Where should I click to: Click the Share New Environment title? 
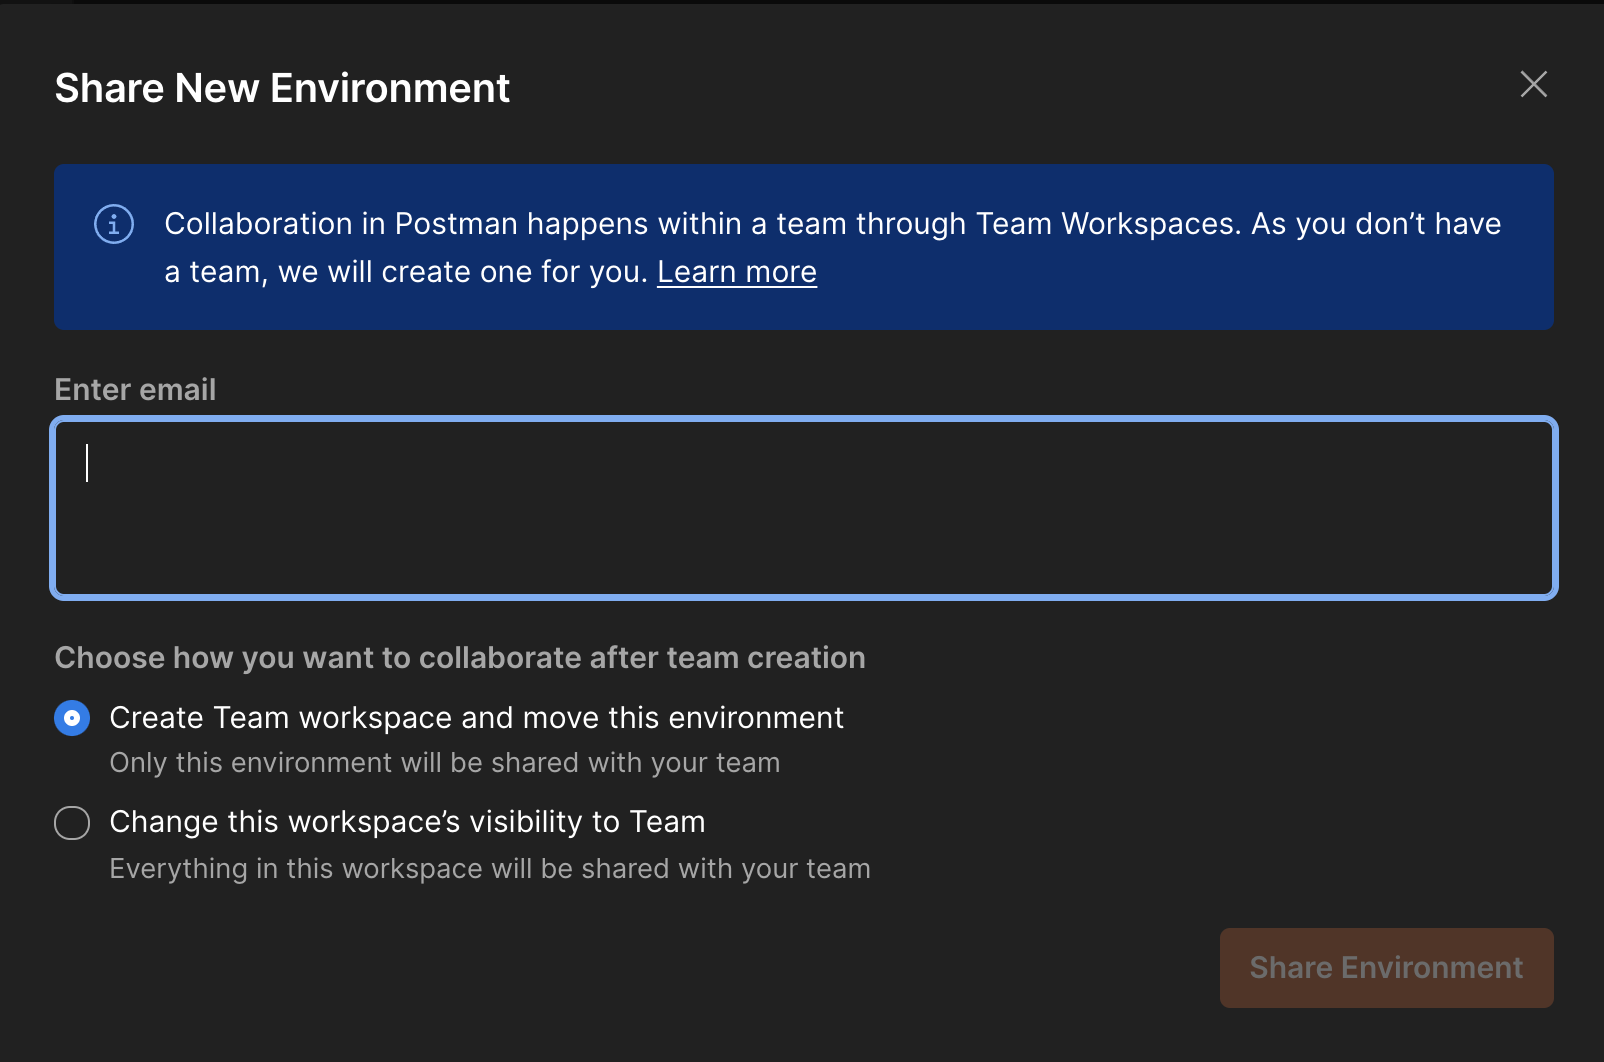point(282,88)
